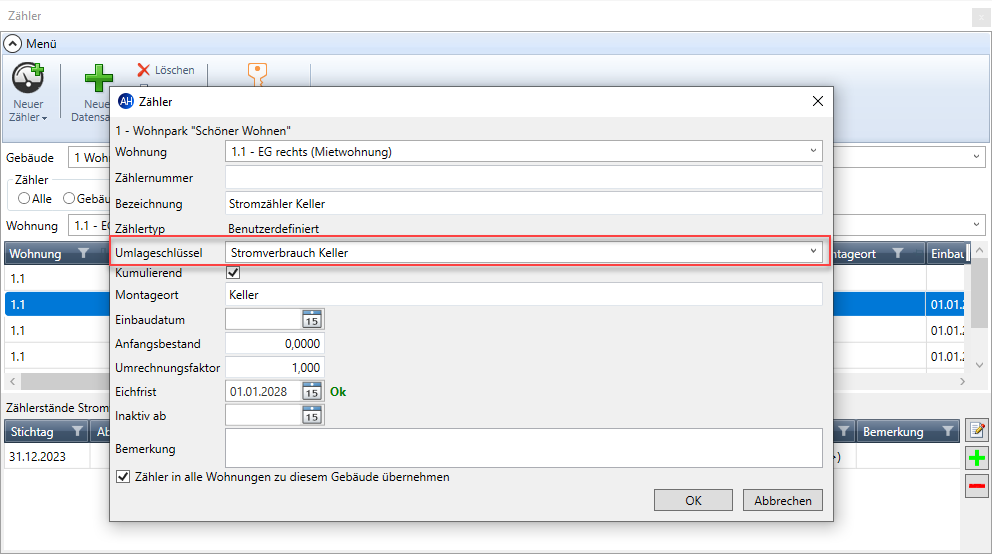Confirm dialog with OK button
The width and height of the screenshot is (992, 554).
point(693,500)
